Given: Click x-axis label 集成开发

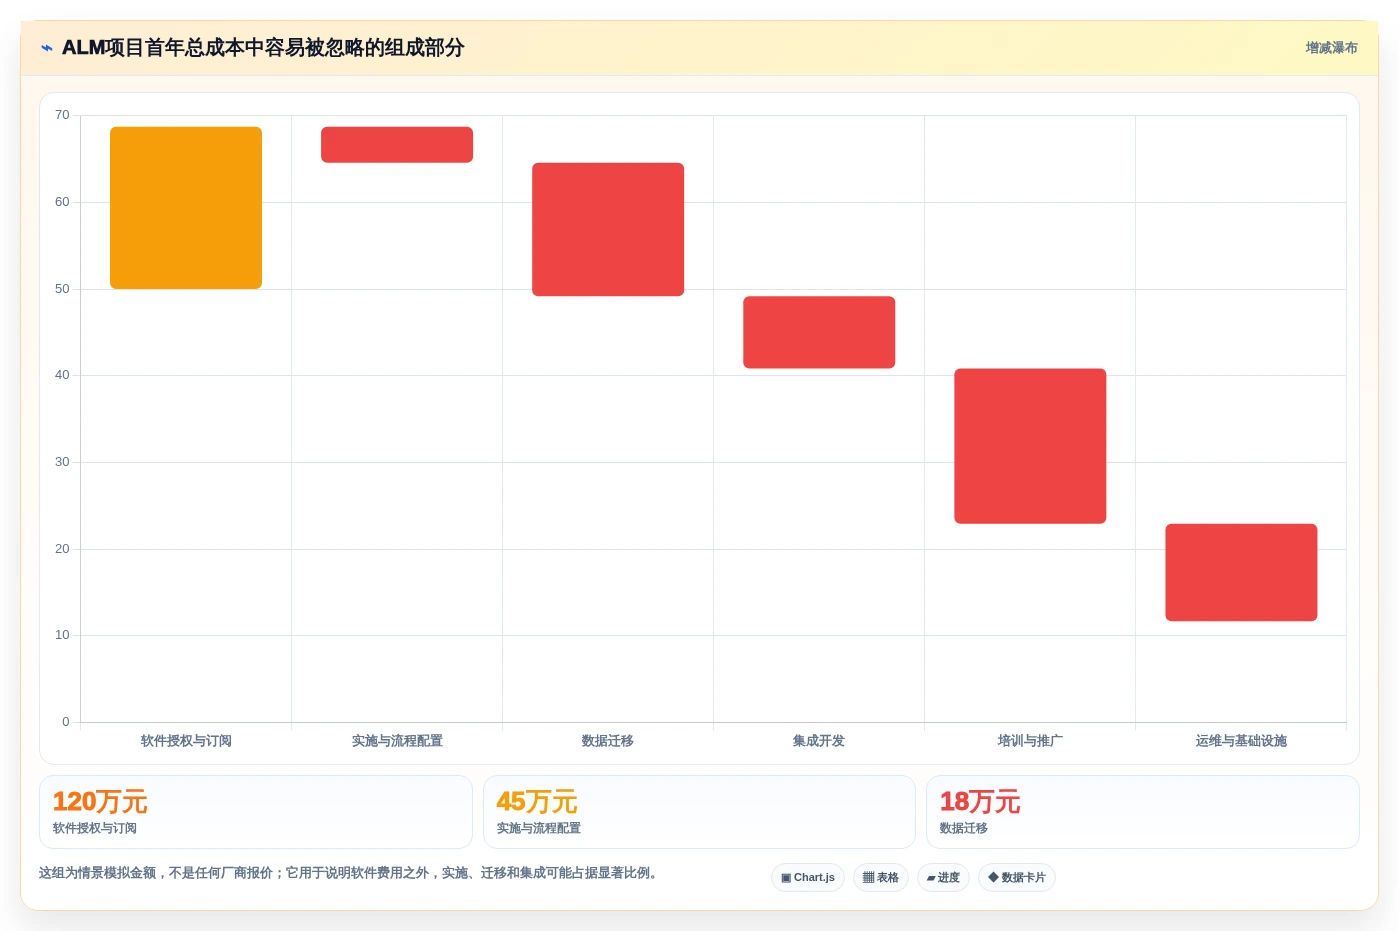Looking at the screenshot, I should coord(819,741).
